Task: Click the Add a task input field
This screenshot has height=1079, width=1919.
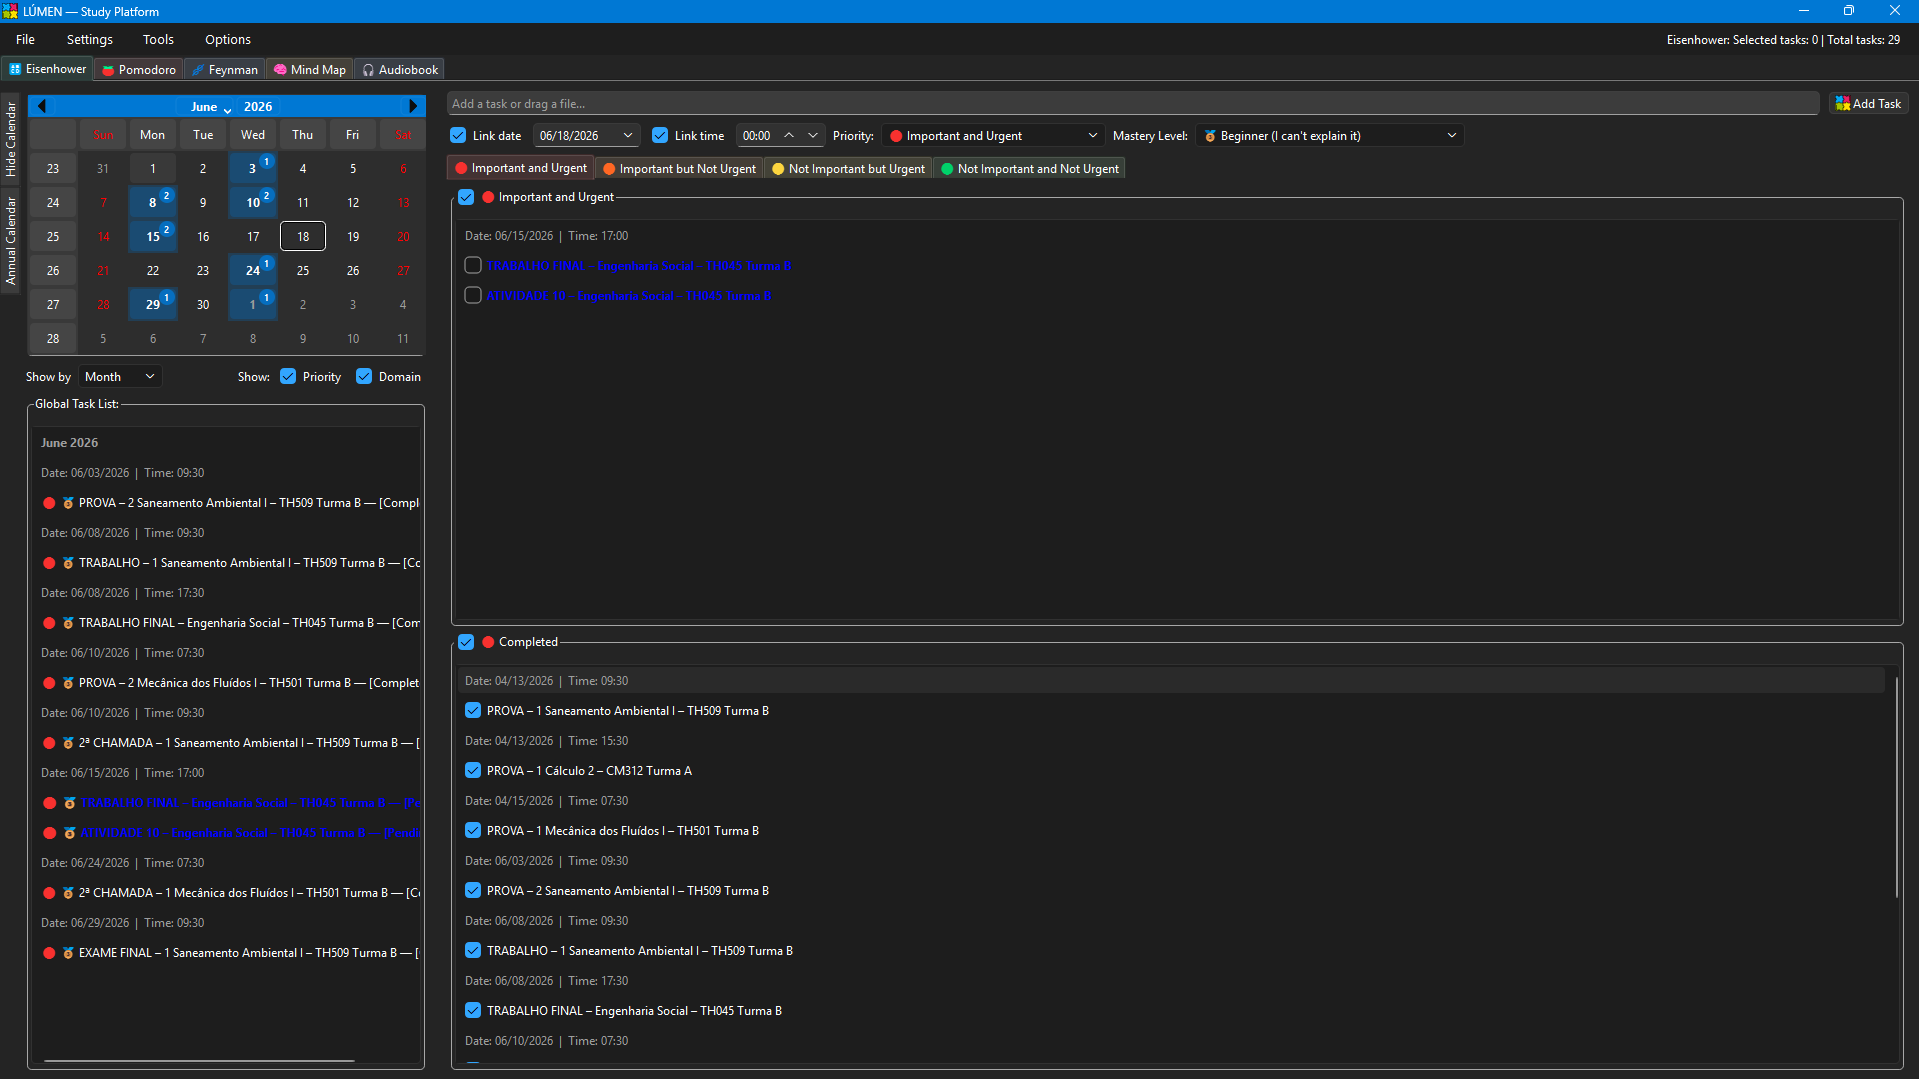Action: click(1133, 104)
